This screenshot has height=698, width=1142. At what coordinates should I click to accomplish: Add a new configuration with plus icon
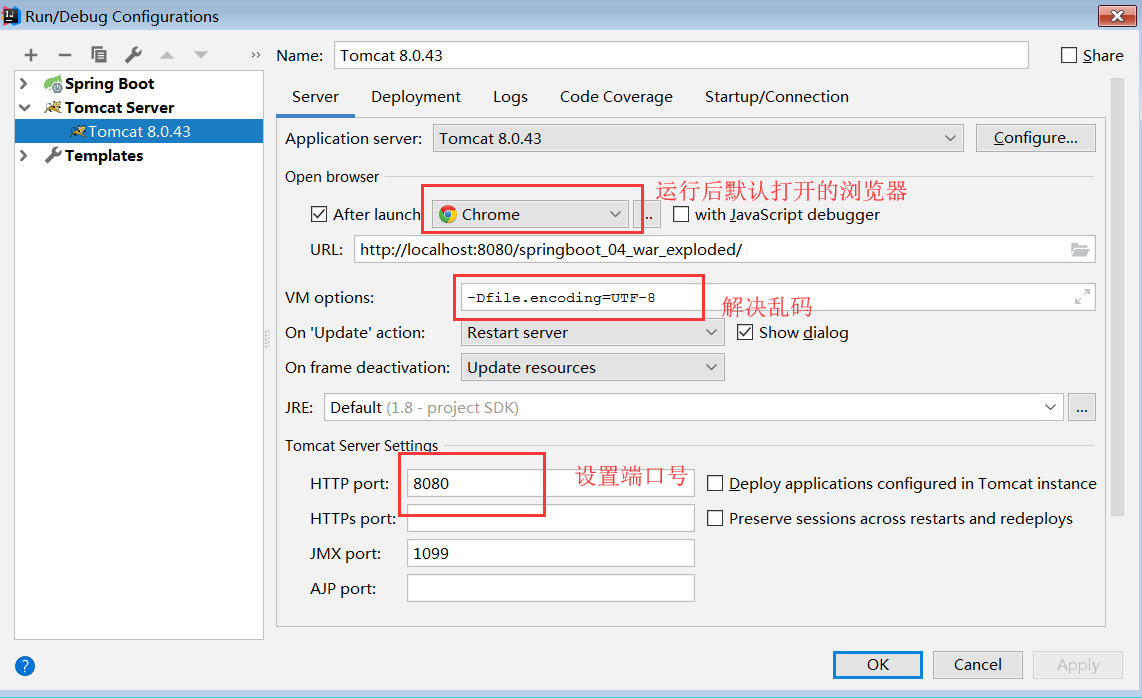point(31,55)
